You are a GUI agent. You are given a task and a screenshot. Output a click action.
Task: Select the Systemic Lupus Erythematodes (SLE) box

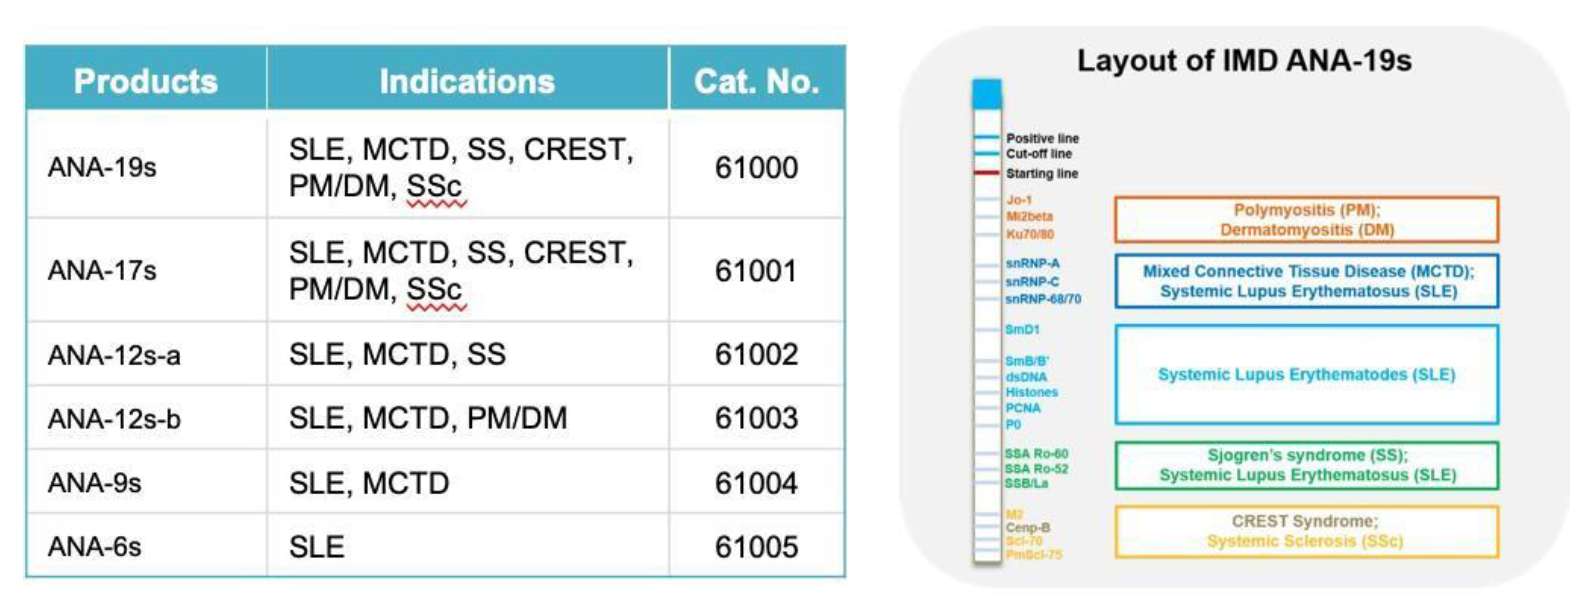1306,374
